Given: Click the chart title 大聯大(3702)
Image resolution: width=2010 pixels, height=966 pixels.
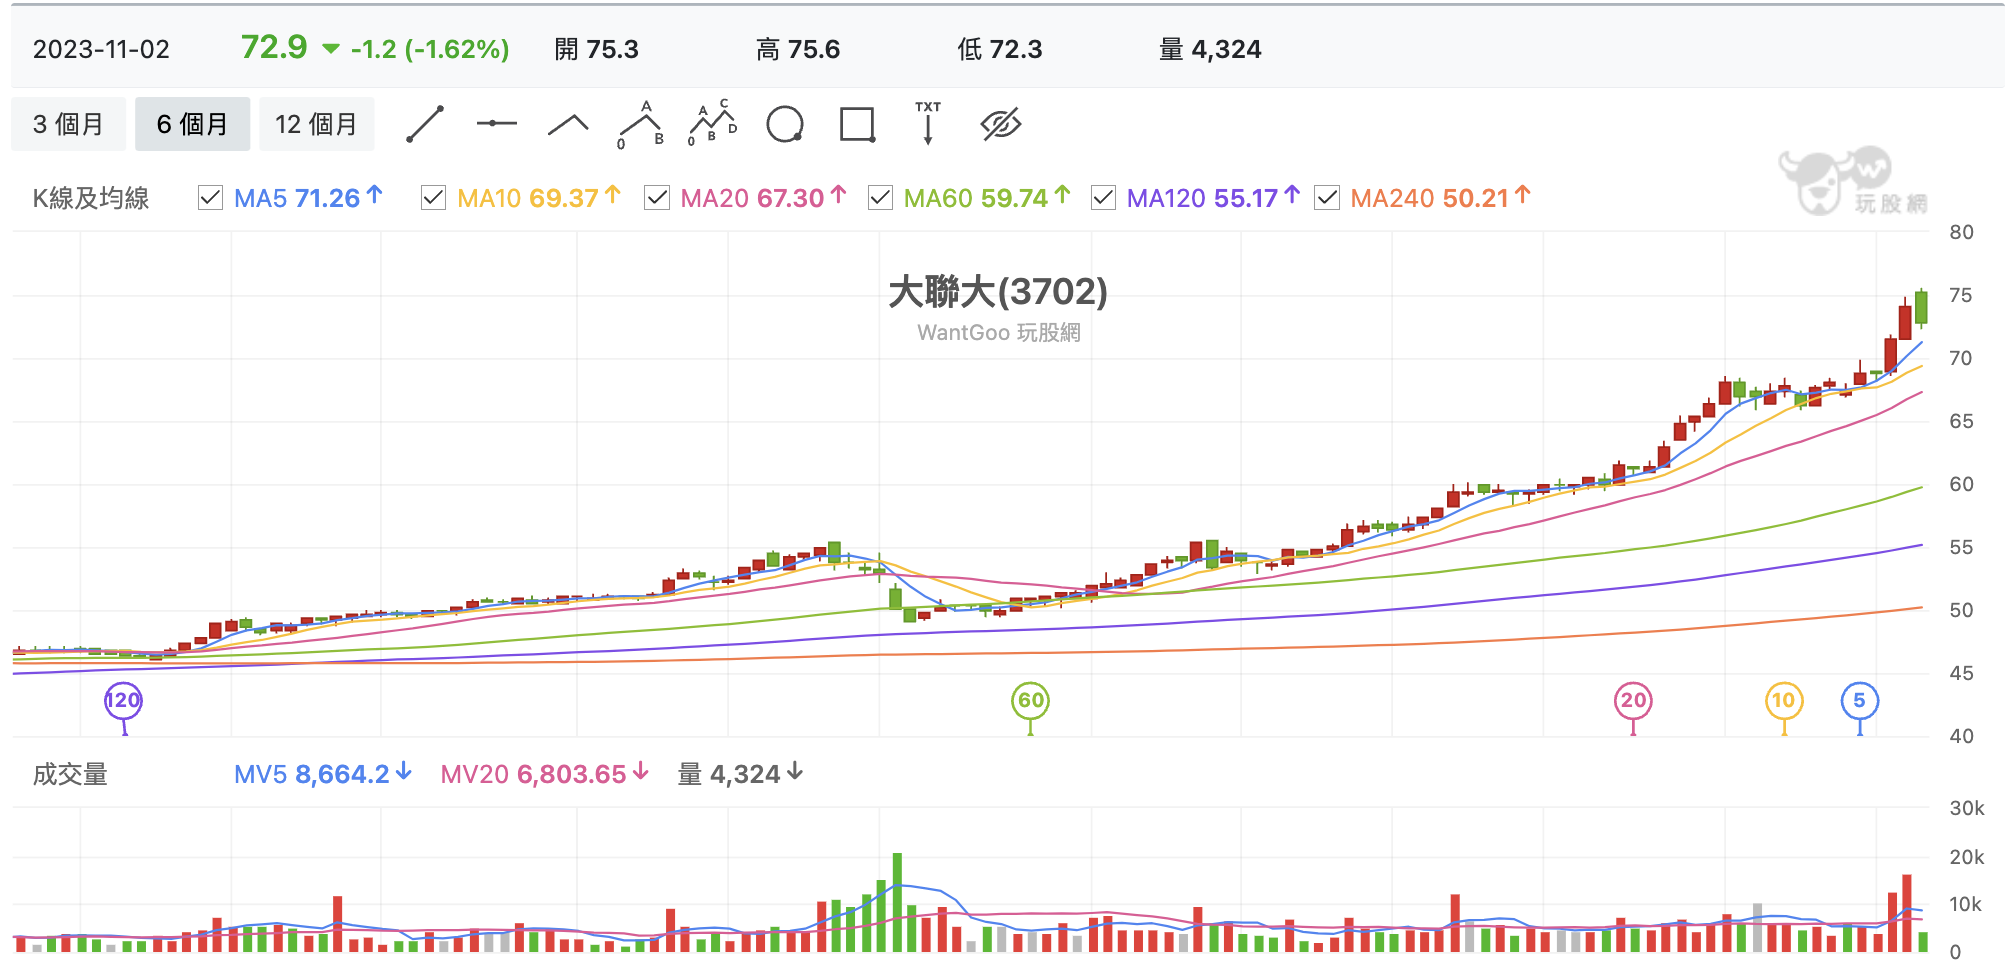Looking at the screenshot, I should click(x=998, y=291).
